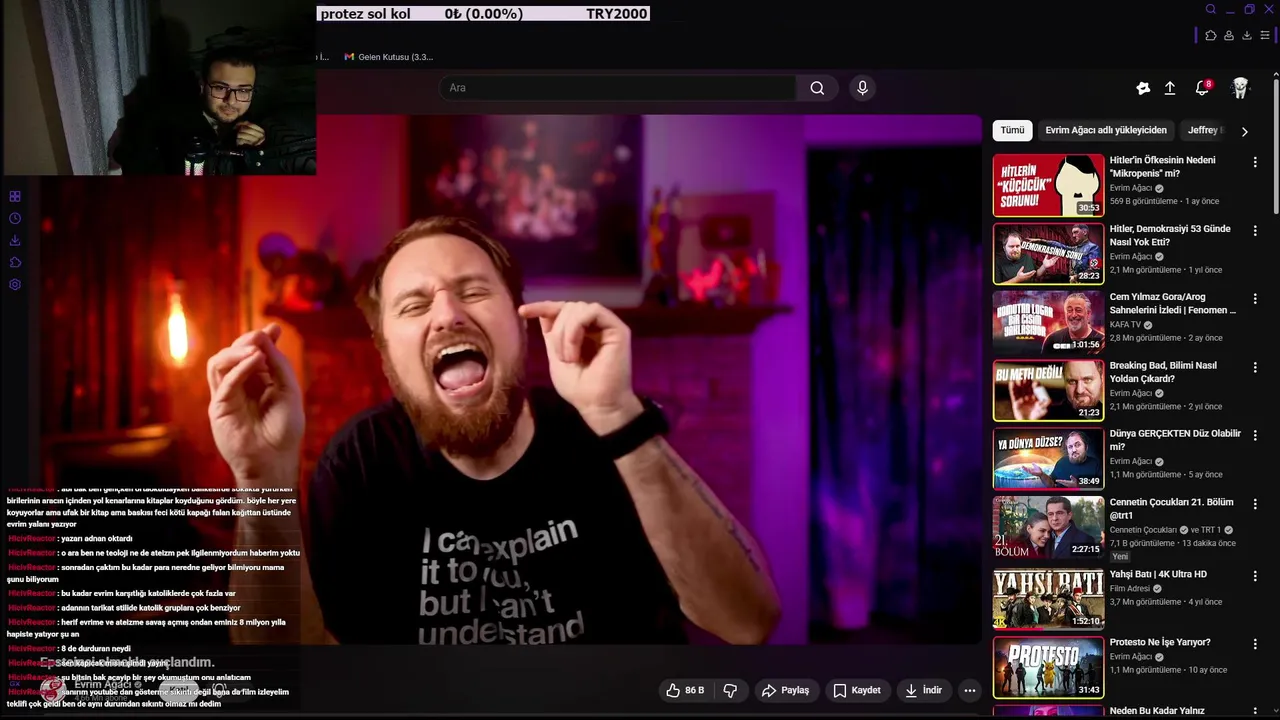
Task: Open YouTube notifications bell
Action: (1202, 88)
